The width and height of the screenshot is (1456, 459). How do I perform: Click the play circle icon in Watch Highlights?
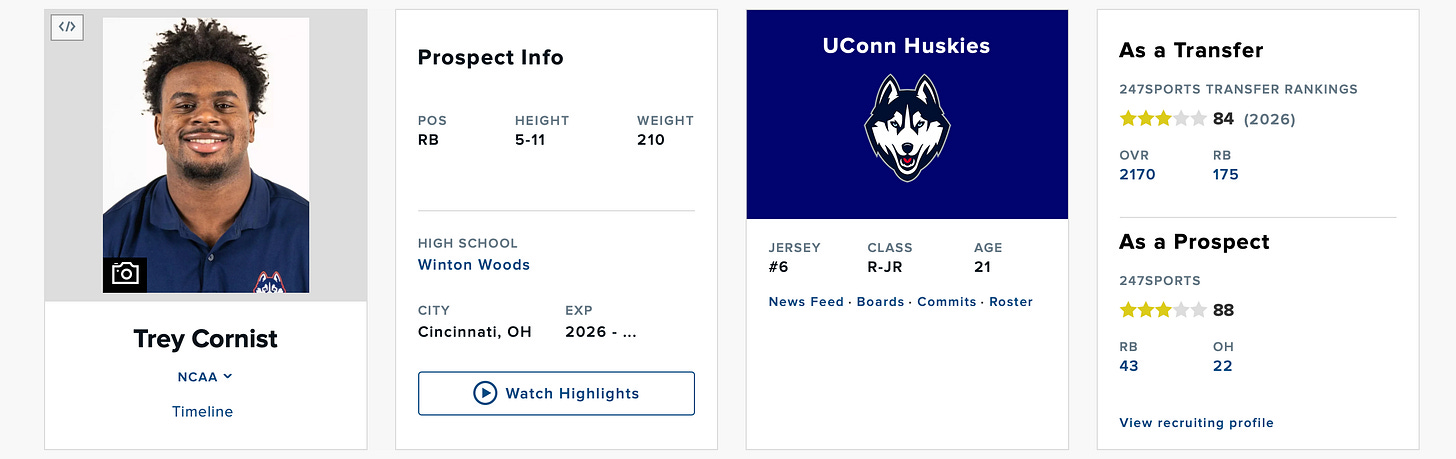pyautogui.click(x=485, y=393)
